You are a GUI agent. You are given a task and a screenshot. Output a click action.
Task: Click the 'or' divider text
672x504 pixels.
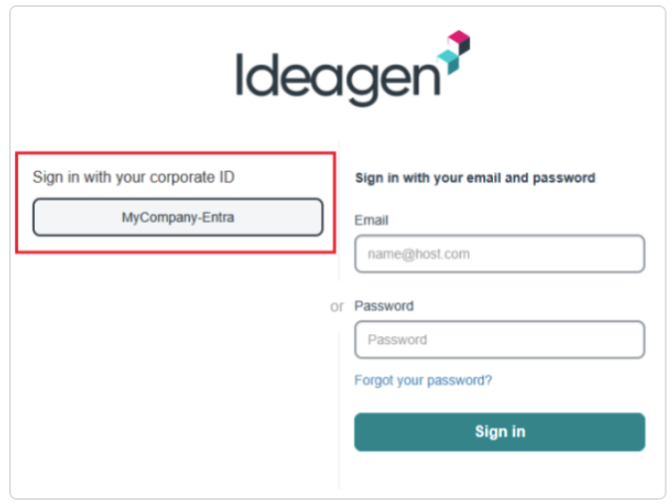pyautogui.click(x=337, y=307)
